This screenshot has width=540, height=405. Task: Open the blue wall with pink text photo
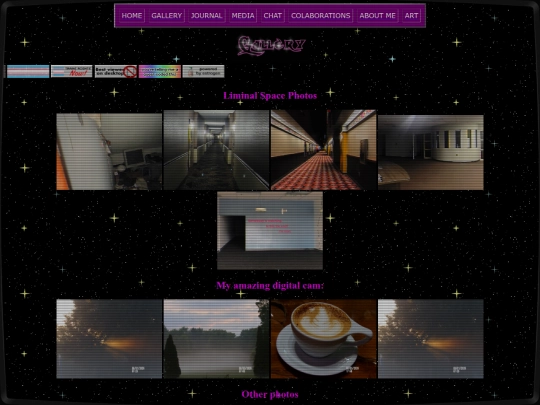click(270, 230)
